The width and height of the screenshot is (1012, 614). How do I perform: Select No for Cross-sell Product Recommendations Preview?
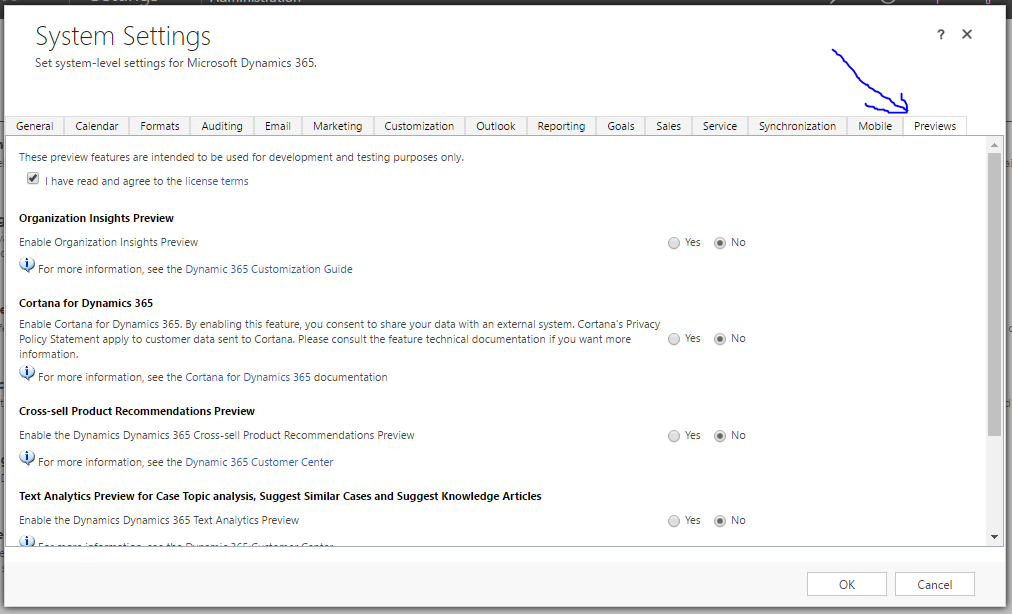(720, 436)
